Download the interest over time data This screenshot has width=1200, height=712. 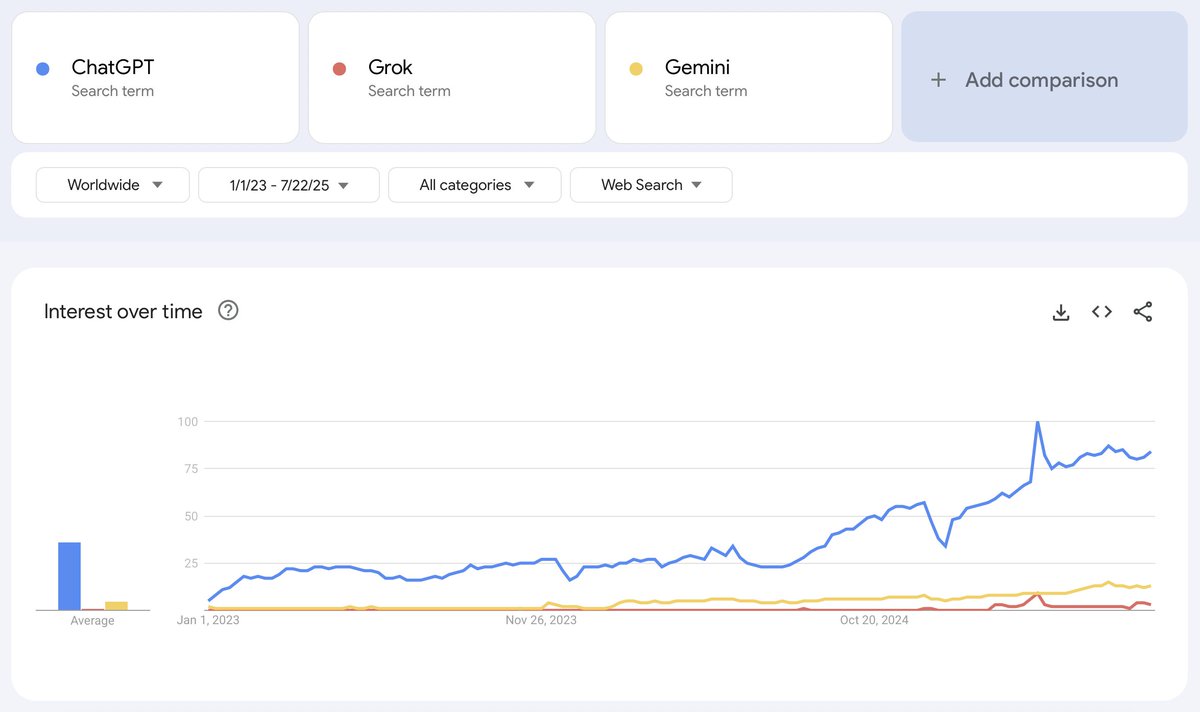point(1061,312)
